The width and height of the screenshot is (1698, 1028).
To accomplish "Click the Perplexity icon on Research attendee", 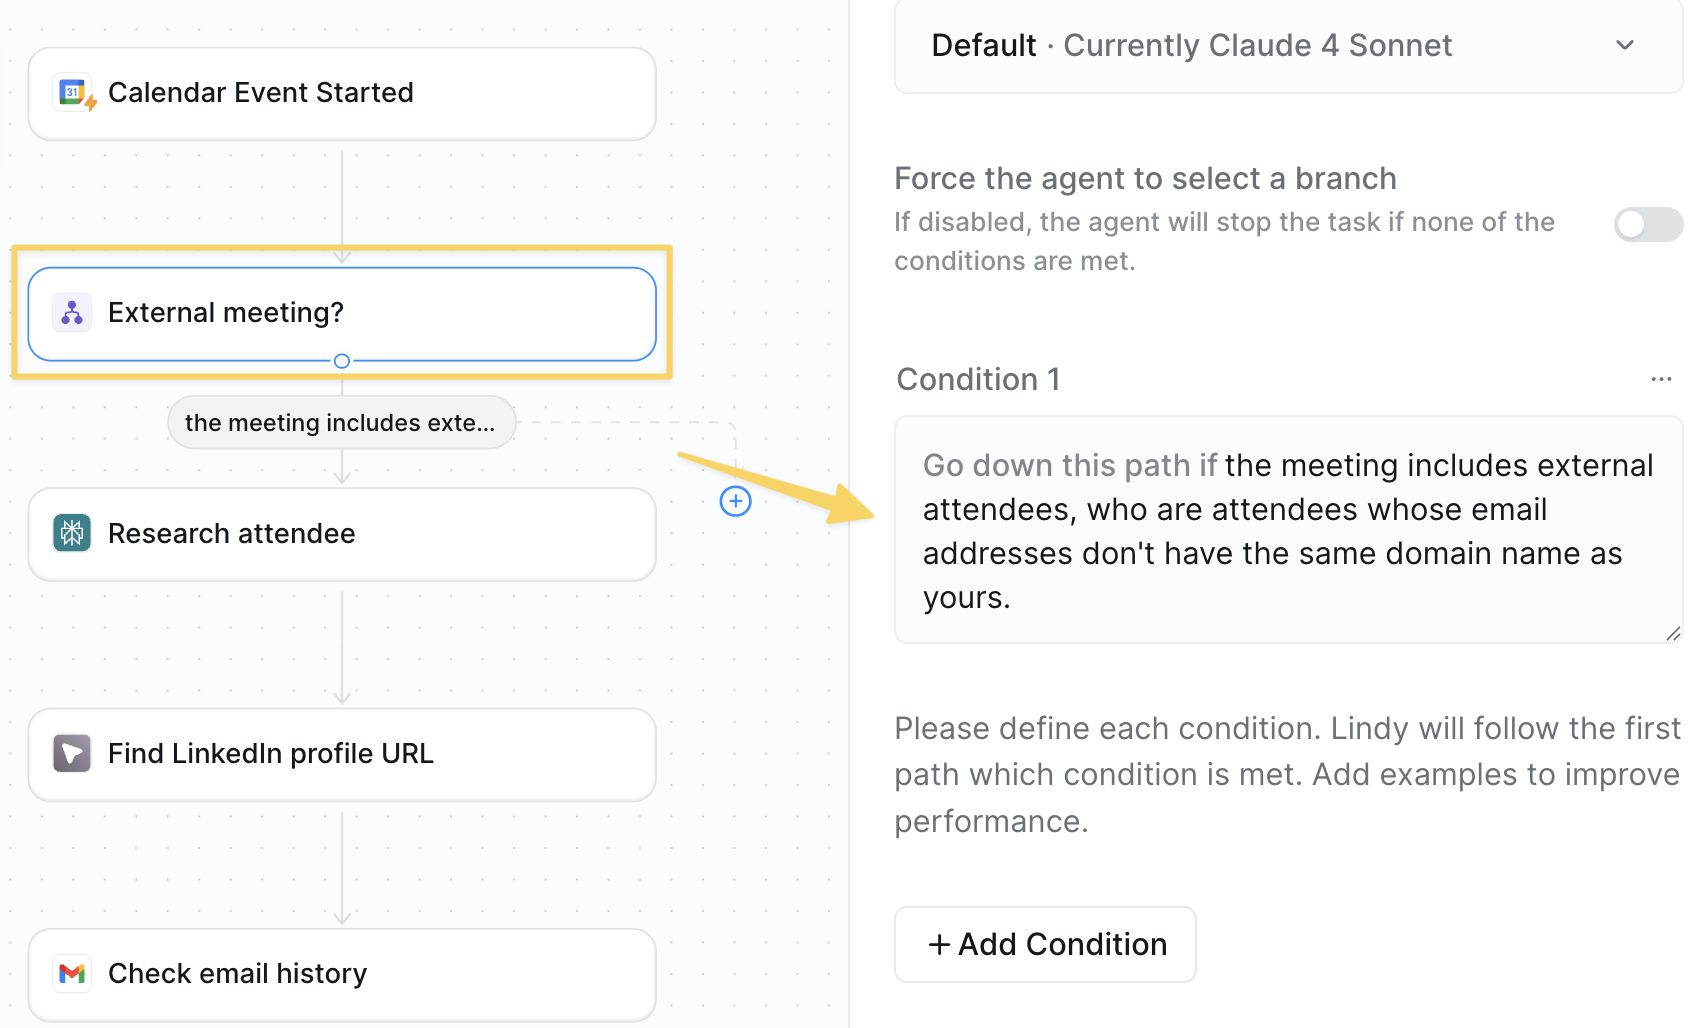I will (72, 533).
